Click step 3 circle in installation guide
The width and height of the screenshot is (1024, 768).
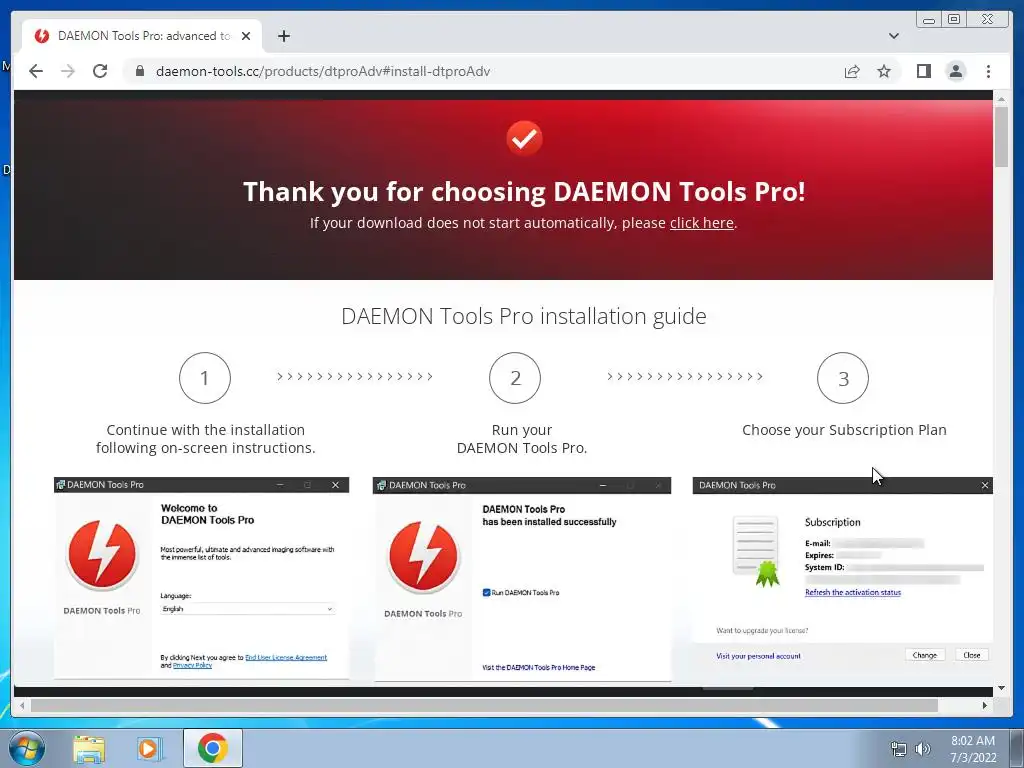tap(843, 377)
